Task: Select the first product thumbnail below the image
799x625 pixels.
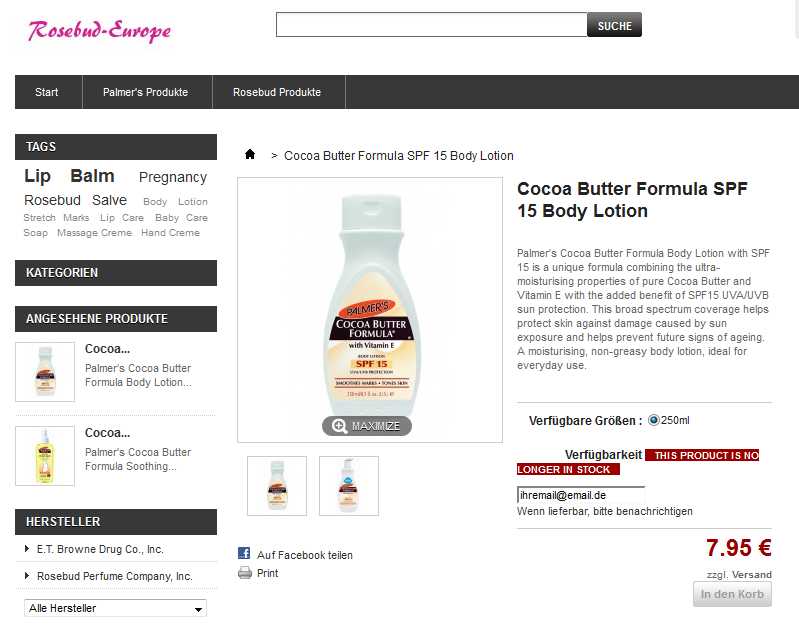Action: (x=277, y=486)
